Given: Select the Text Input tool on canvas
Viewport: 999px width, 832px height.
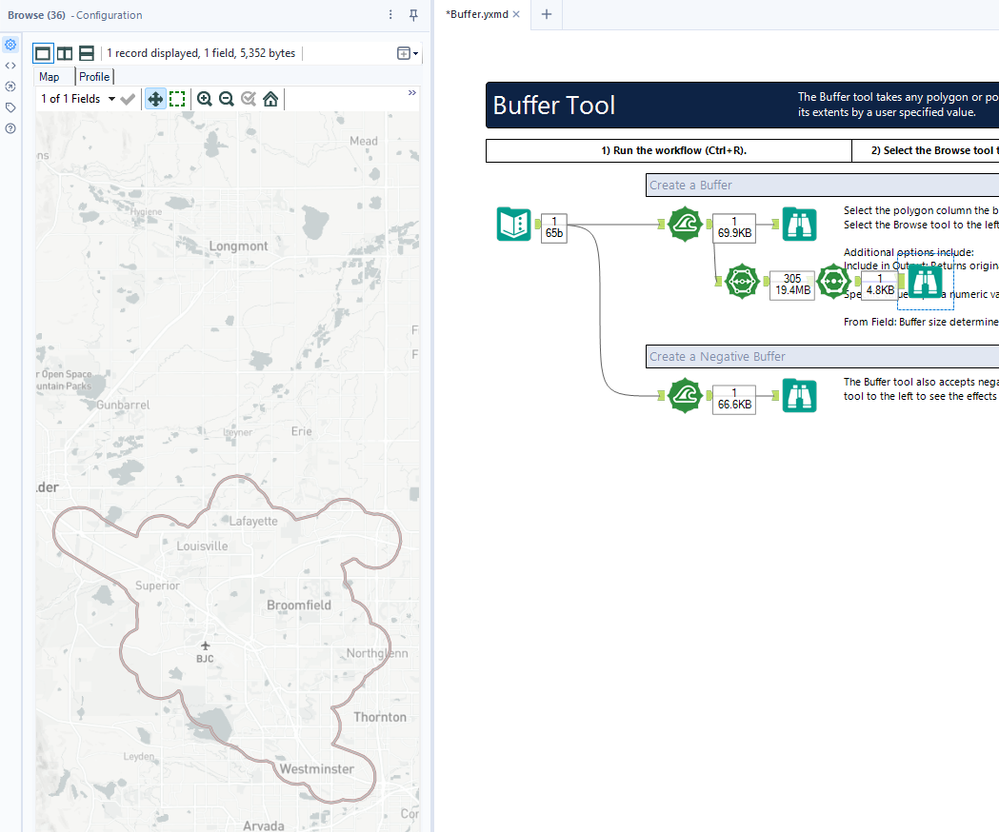Looking at the screenshot, I should 514,224.
